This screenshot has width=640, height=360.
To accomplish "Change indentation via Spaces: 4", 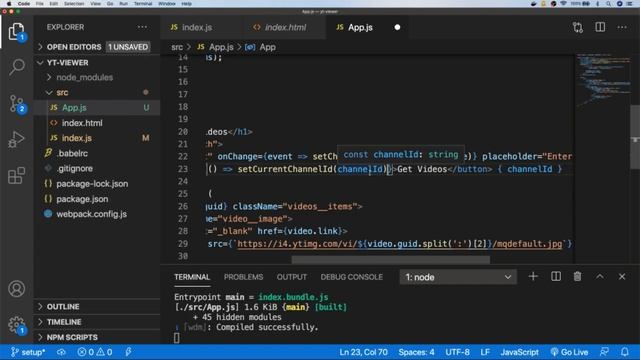I will point(416,352).
